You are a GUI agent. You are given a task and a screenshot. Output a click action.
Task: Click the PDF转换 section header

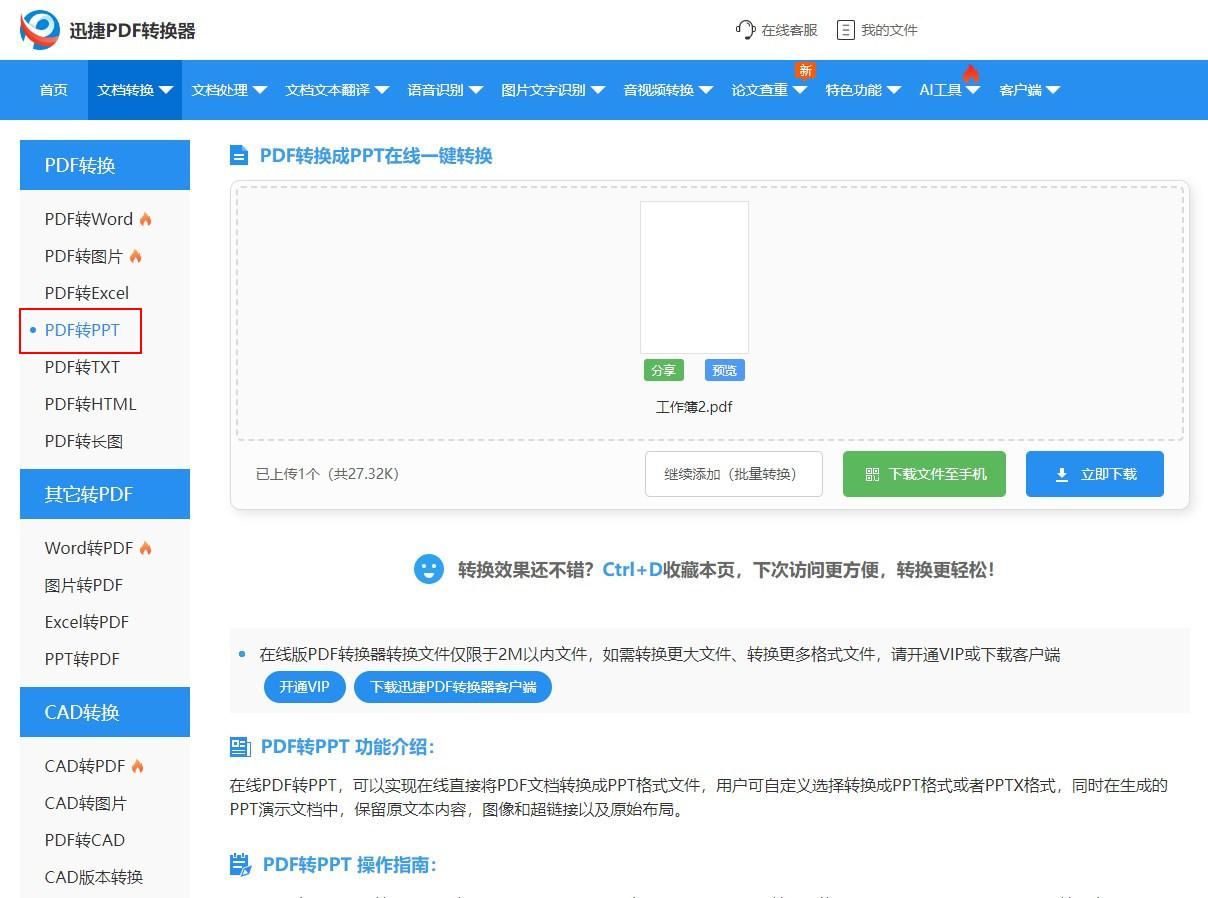(105, 165)
